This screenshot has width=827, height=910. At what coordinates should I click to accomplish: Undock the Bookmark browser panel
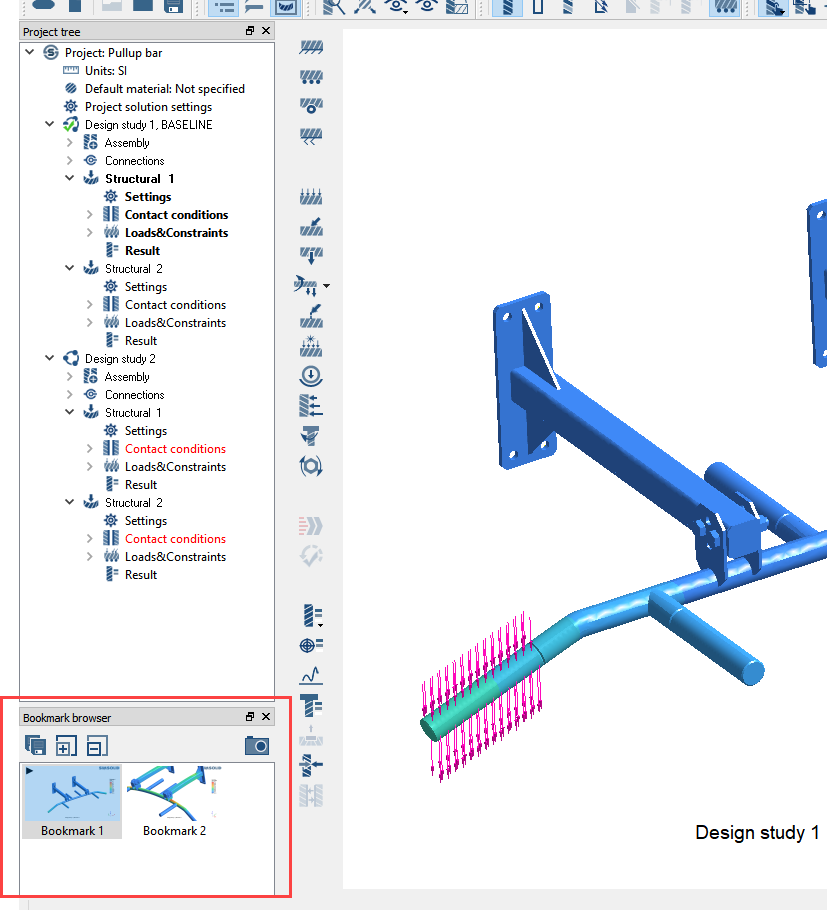[250, 717]
